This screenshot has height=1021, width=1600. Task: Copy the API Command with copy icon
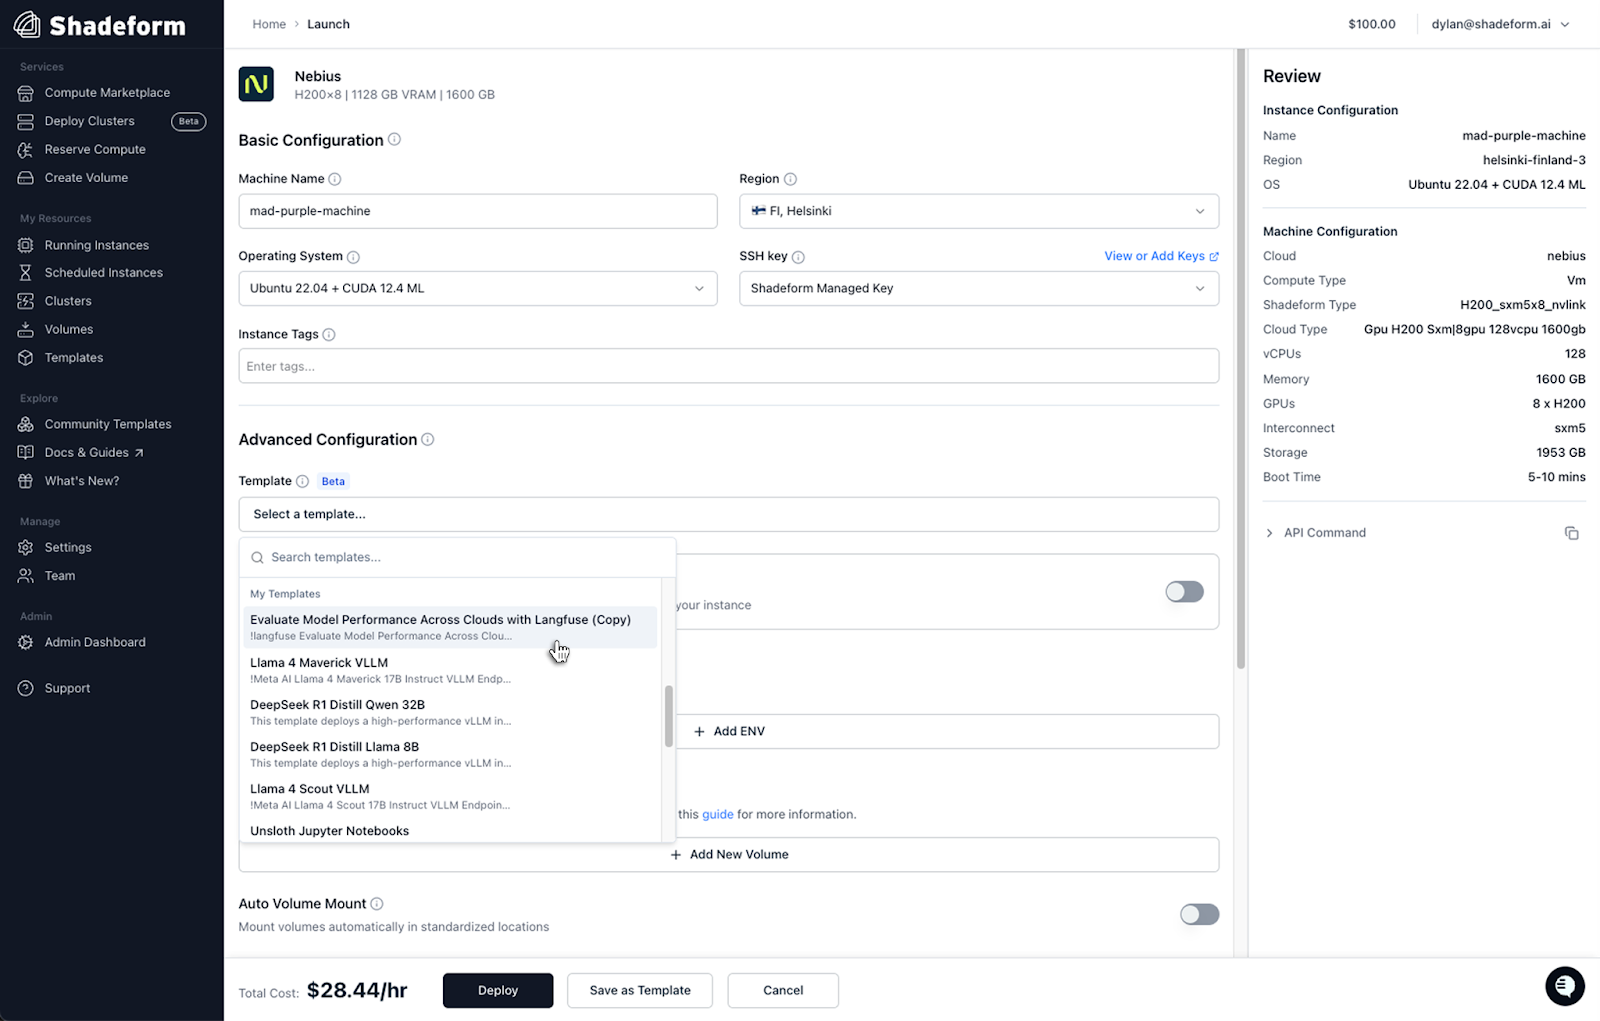coord(1571,533)
